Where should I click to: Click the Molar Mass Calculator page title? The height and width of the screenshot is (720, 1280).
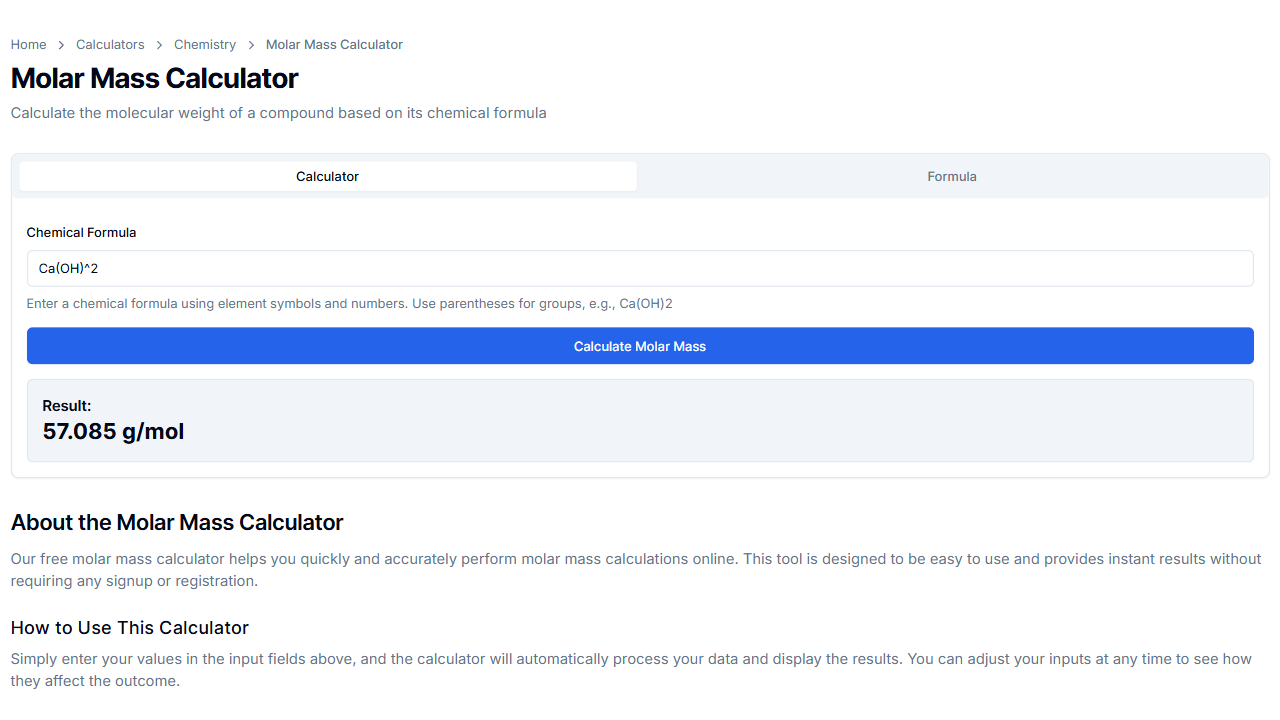click(155, 79)
